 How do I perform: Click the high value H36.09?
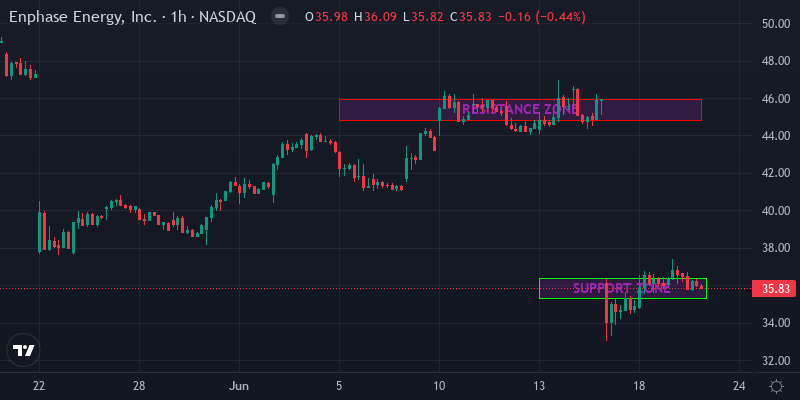(375, 17)
